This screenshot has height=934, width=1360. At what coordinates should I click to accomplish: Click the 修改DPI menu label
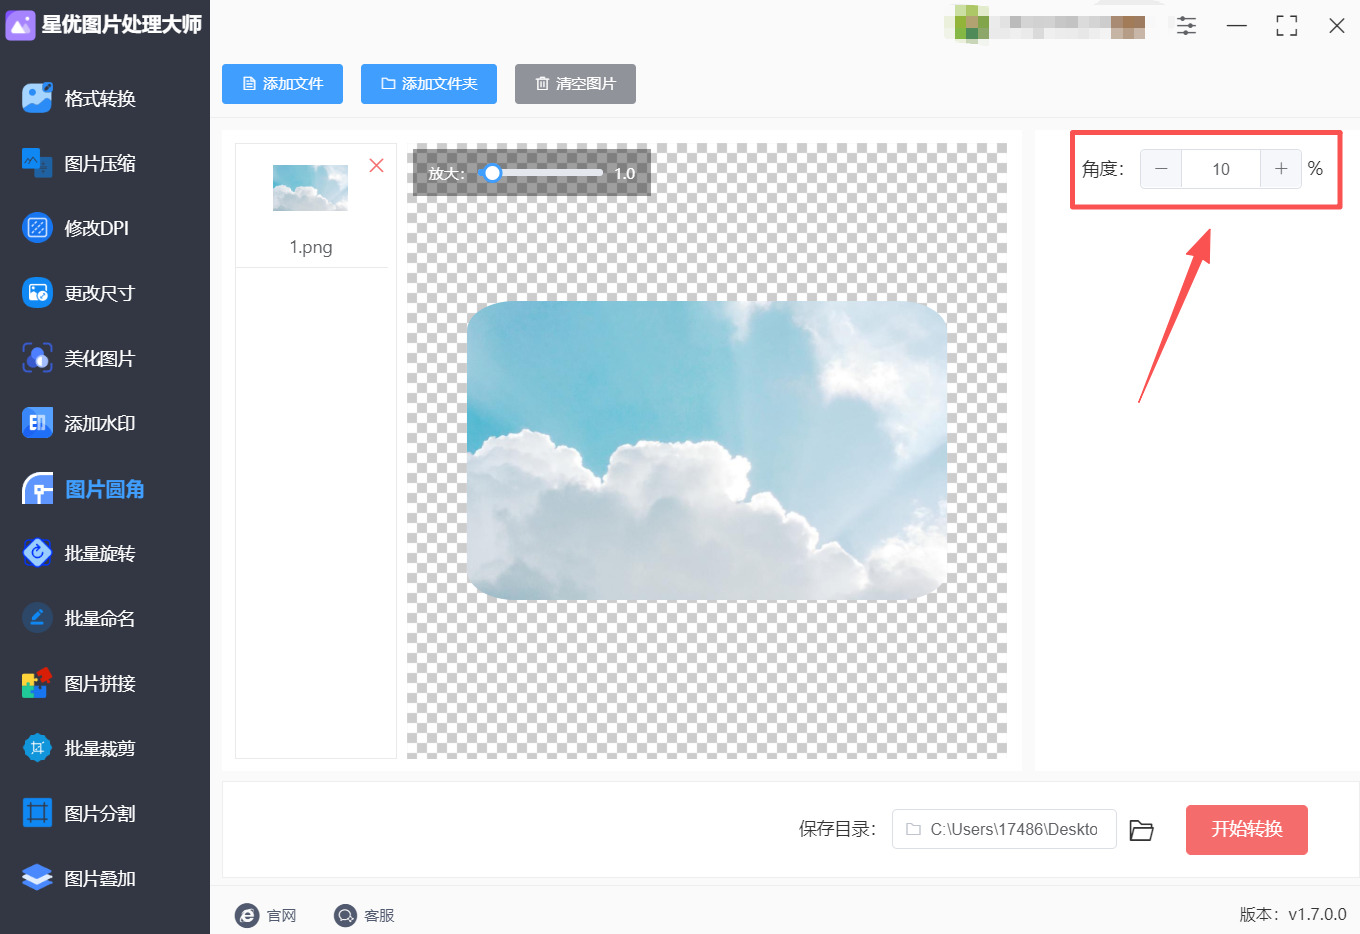(x=97, y=228)
